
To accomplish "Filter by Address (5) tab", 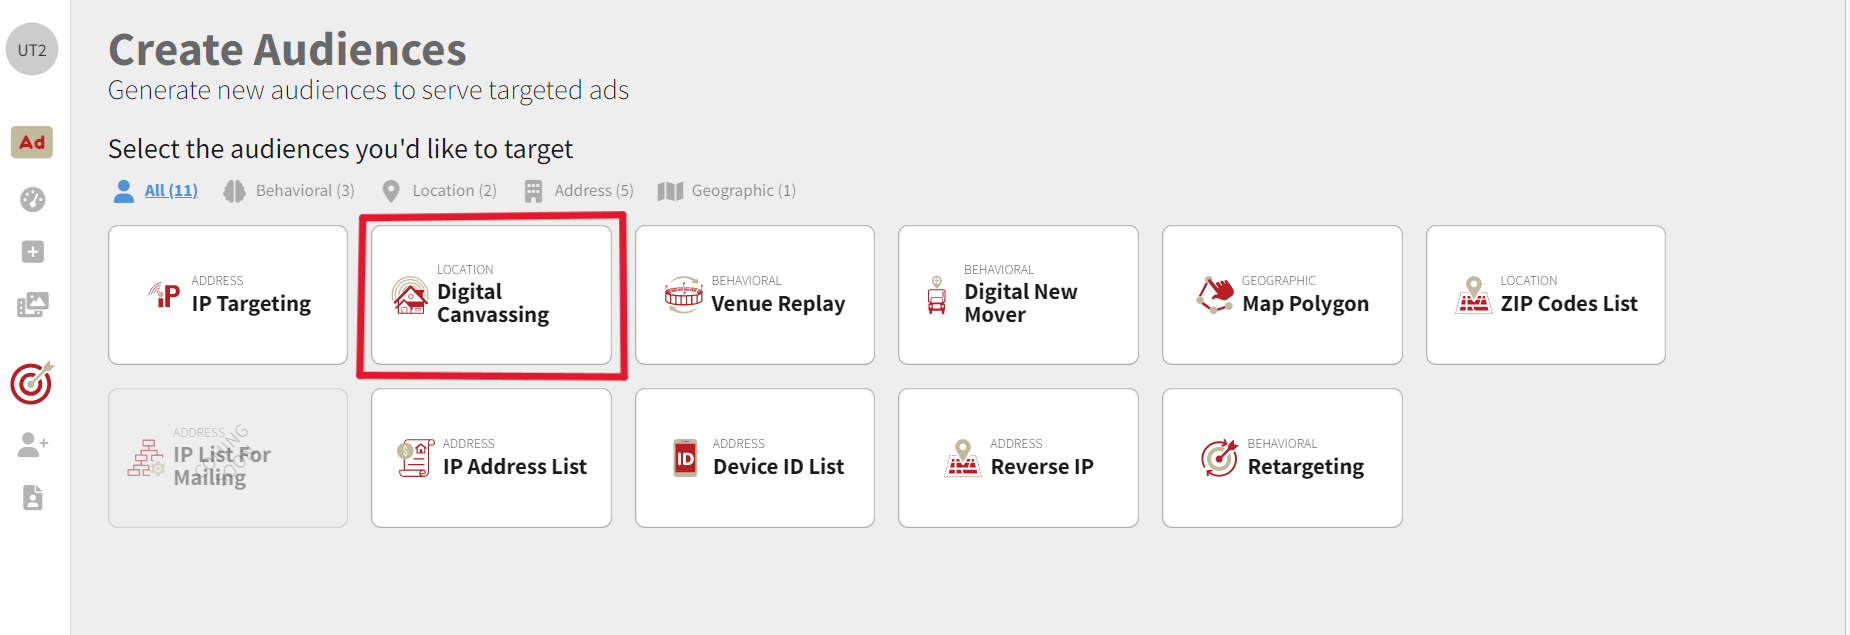I will pos(594,190).
